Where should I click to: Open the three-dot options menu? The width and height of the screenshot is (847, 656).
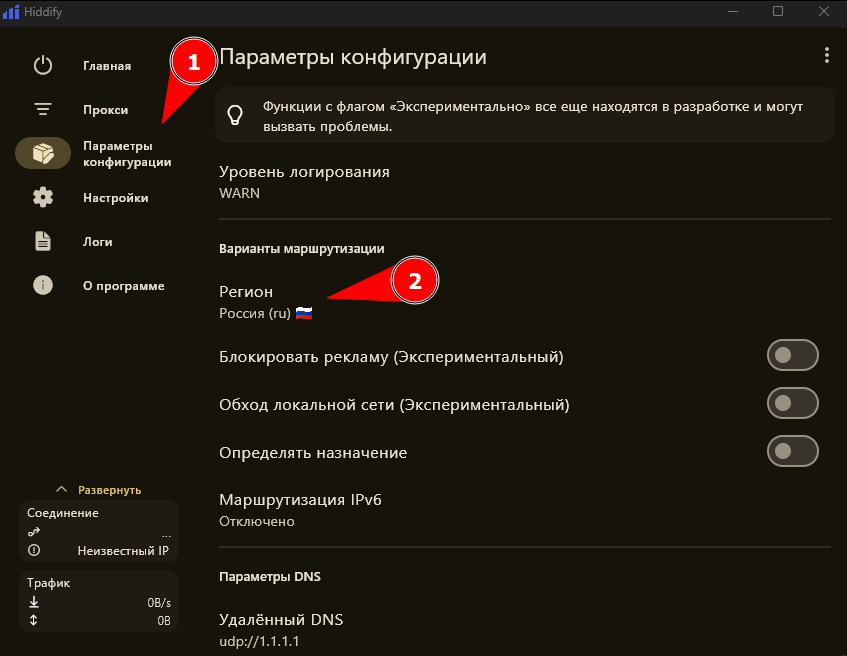pos(825,55)
